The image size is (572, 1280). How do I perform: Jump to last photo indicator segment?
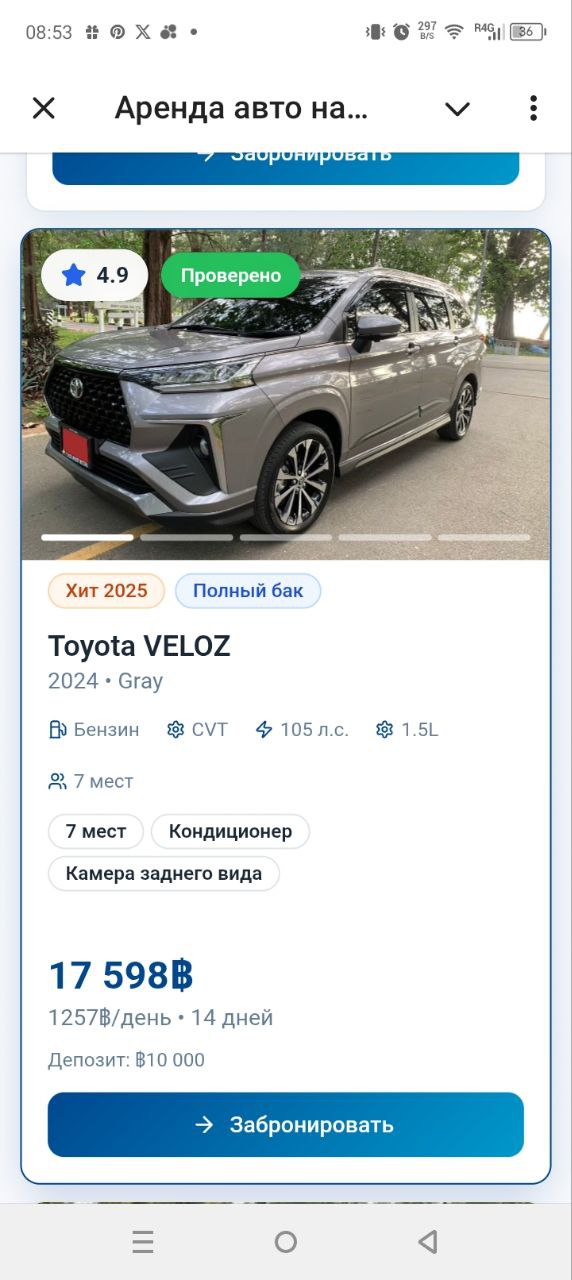[x=484, y=537]
